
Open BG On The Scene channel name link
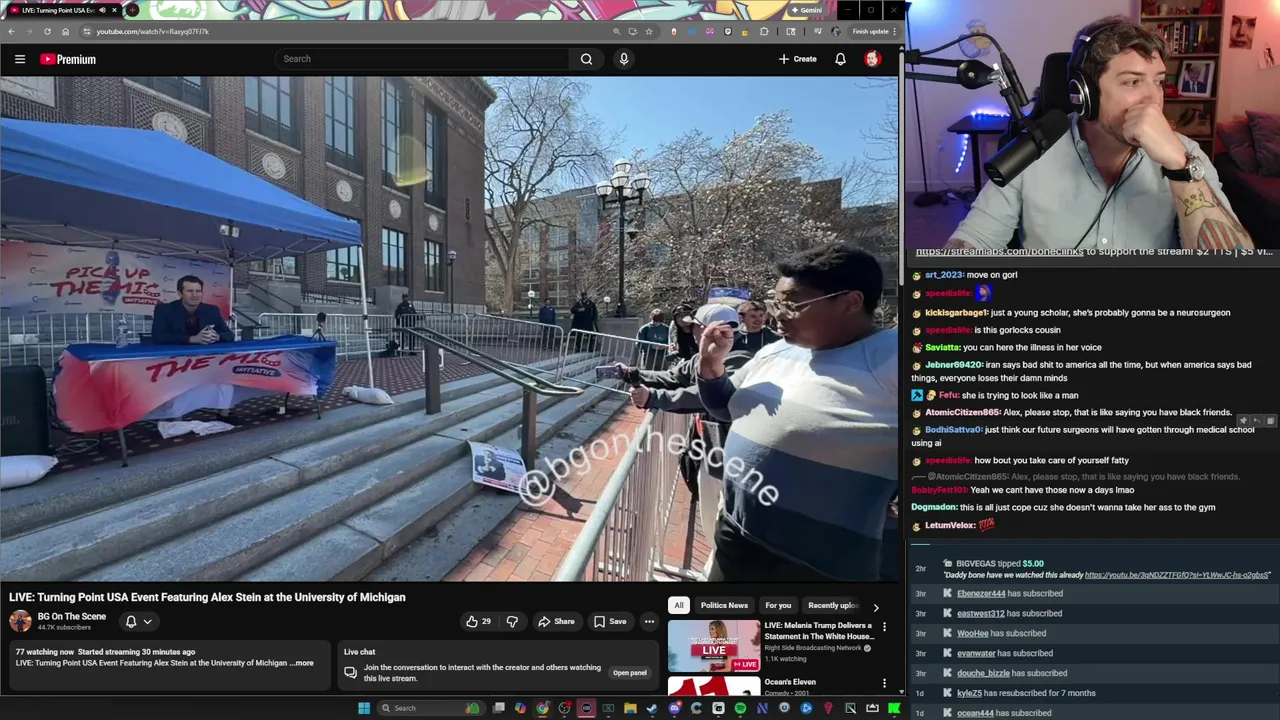[x=72, y=616]
